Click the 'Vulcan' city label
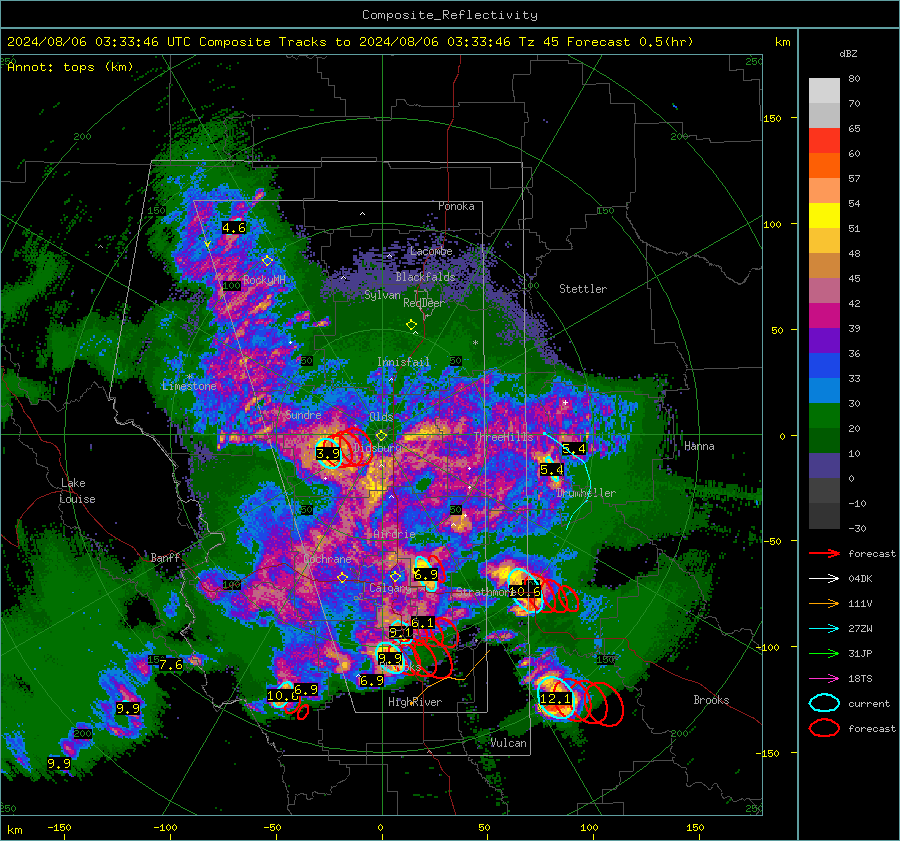Screen dimensions: 900x841 508,743
